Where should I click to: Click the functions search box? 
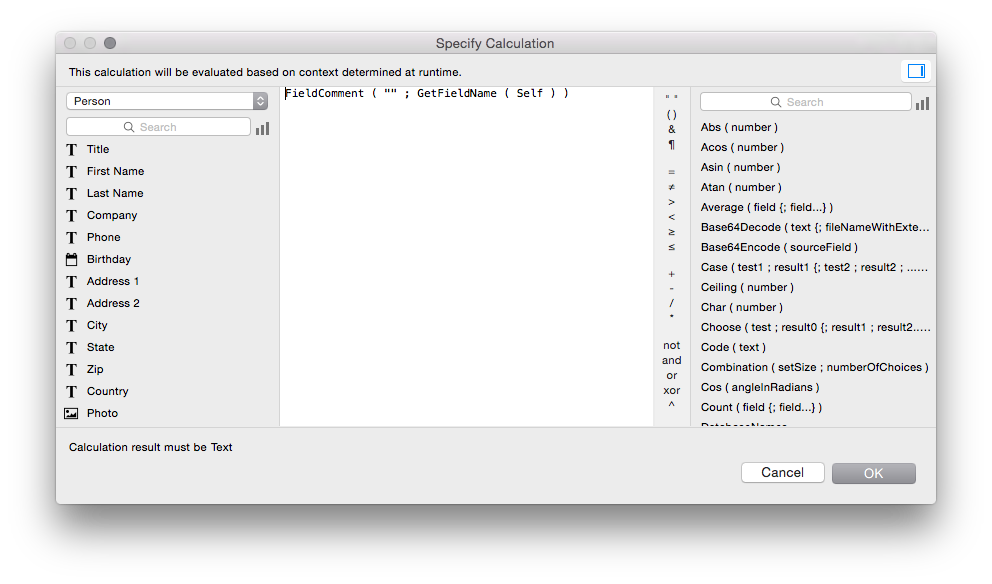coord(805,102)
